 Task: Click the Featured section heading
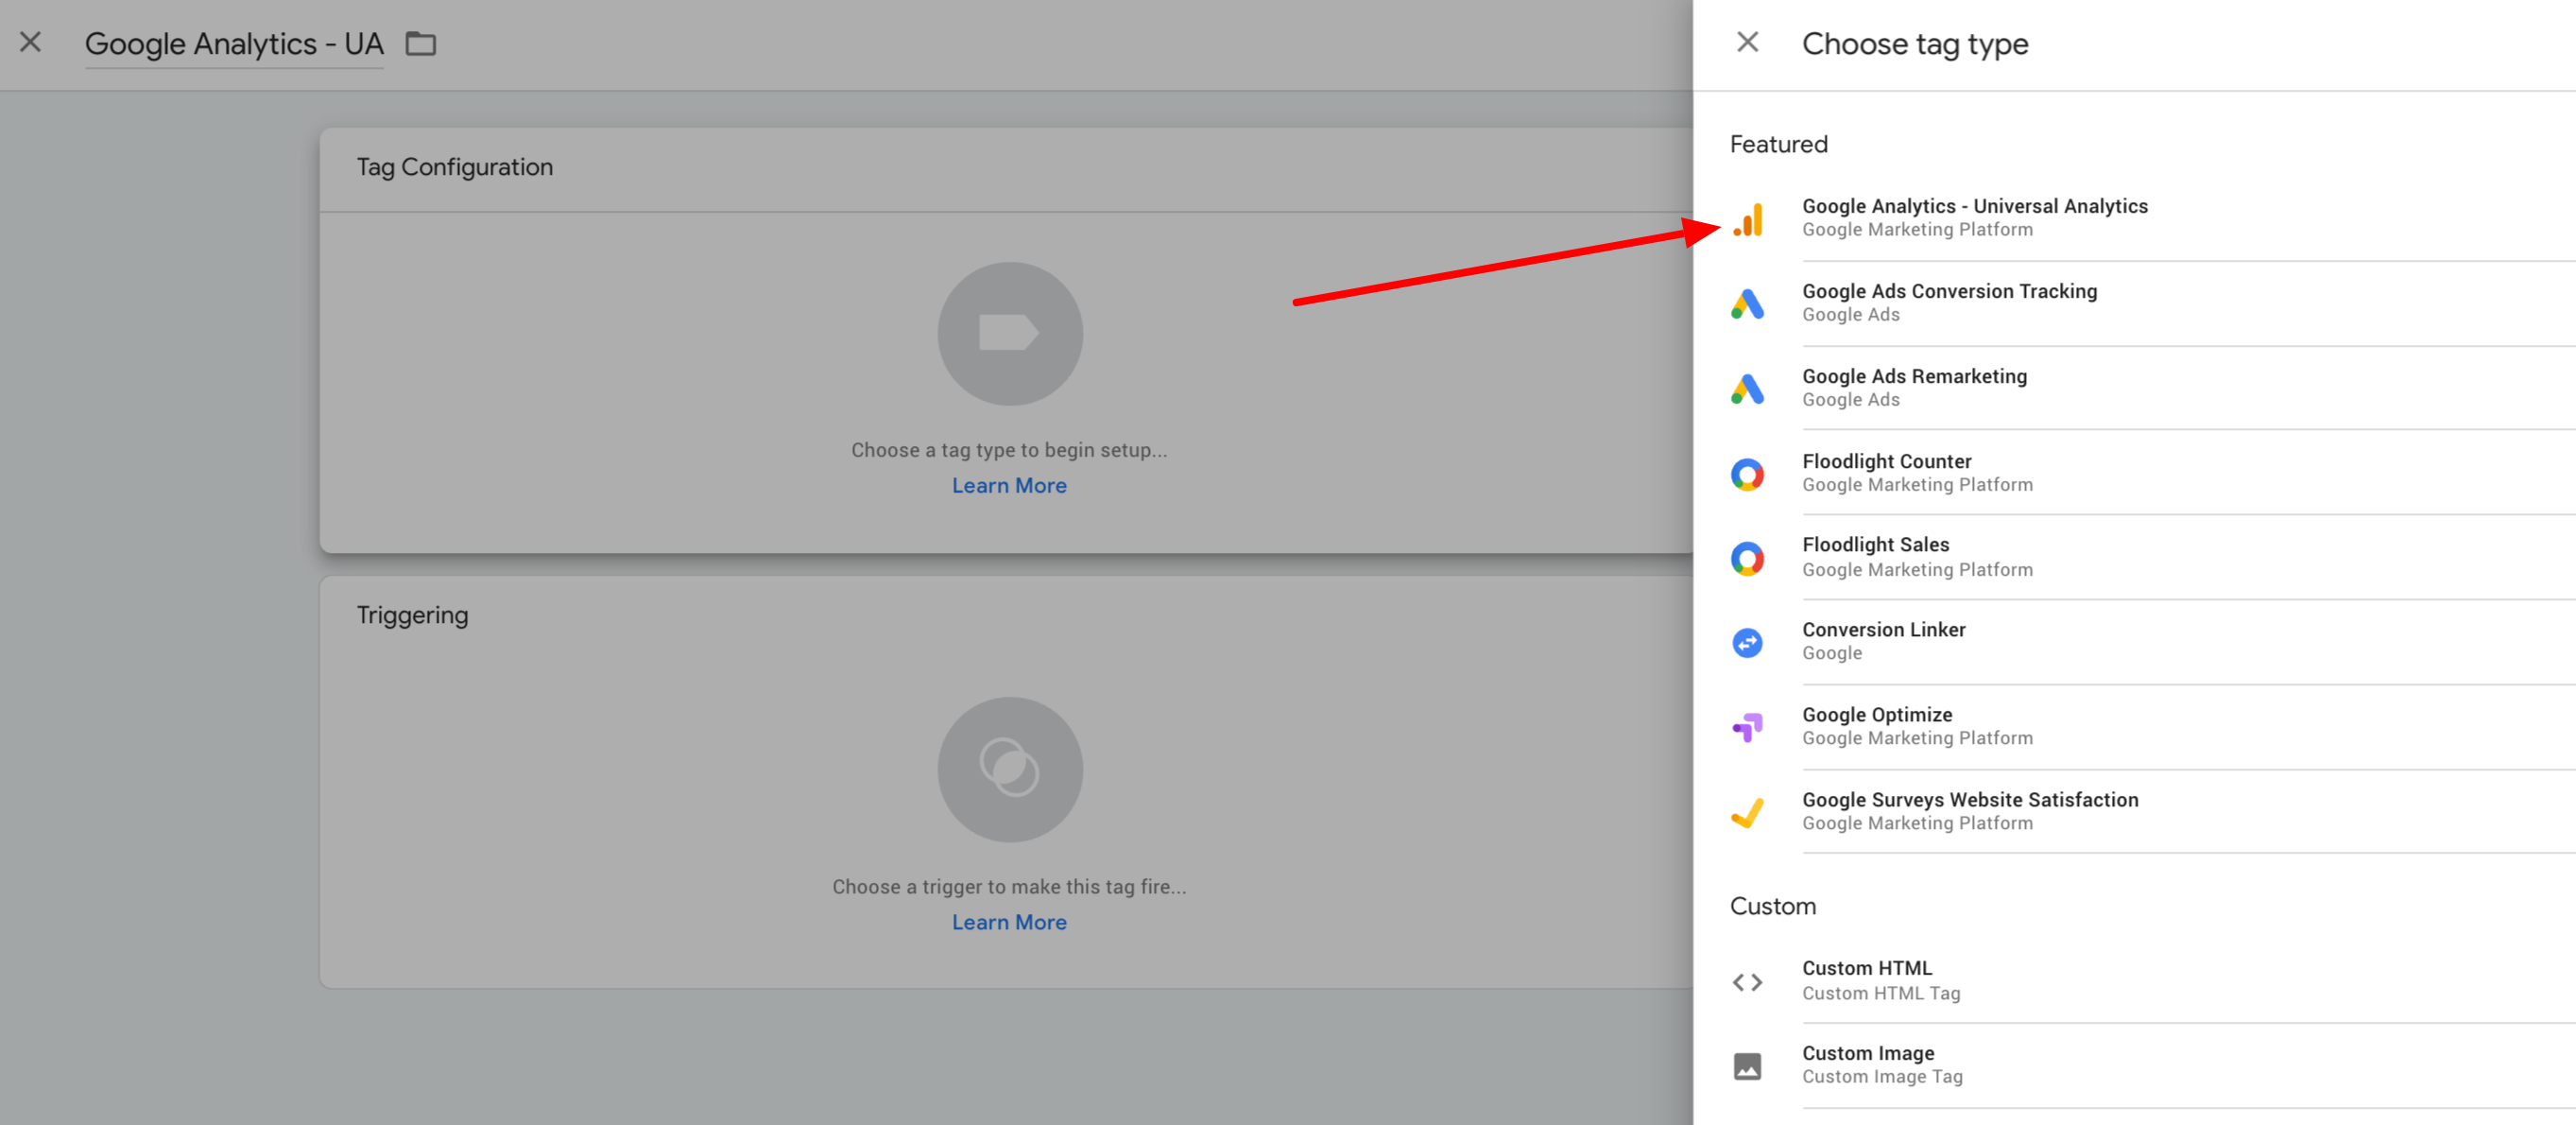point(1779,144)
